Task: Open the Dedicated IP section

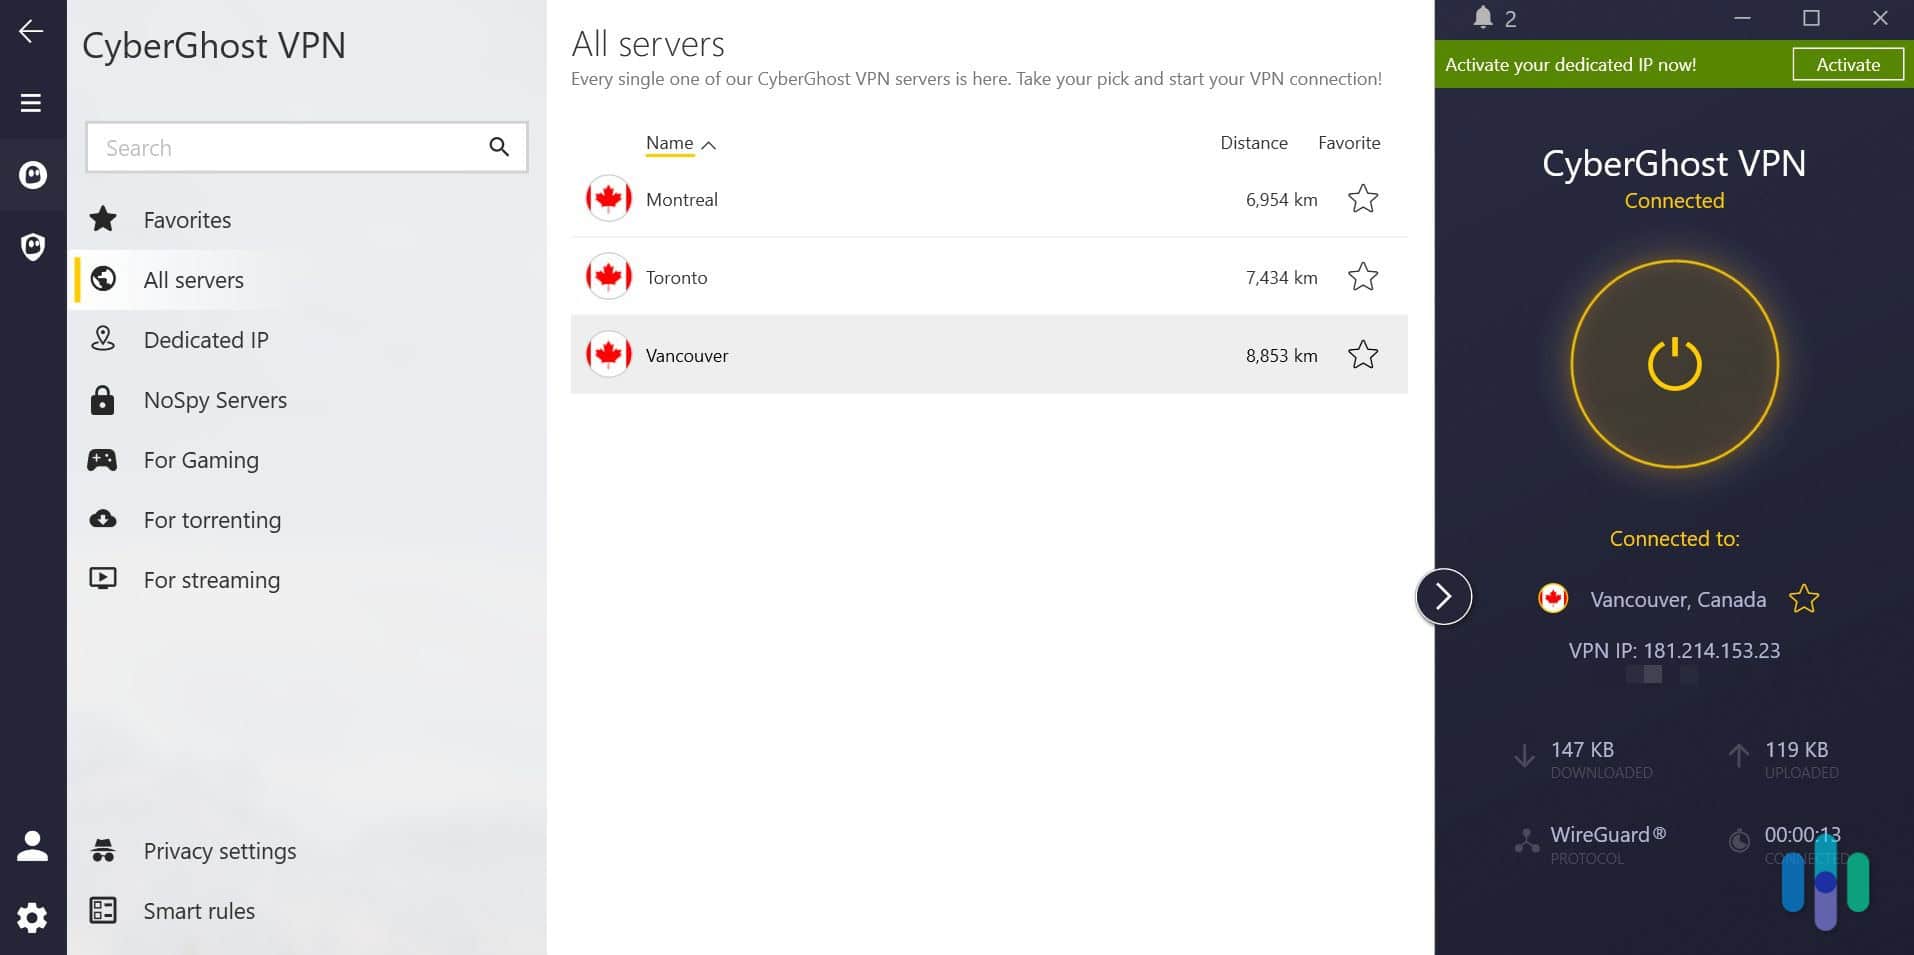Action: click(206, 339)
